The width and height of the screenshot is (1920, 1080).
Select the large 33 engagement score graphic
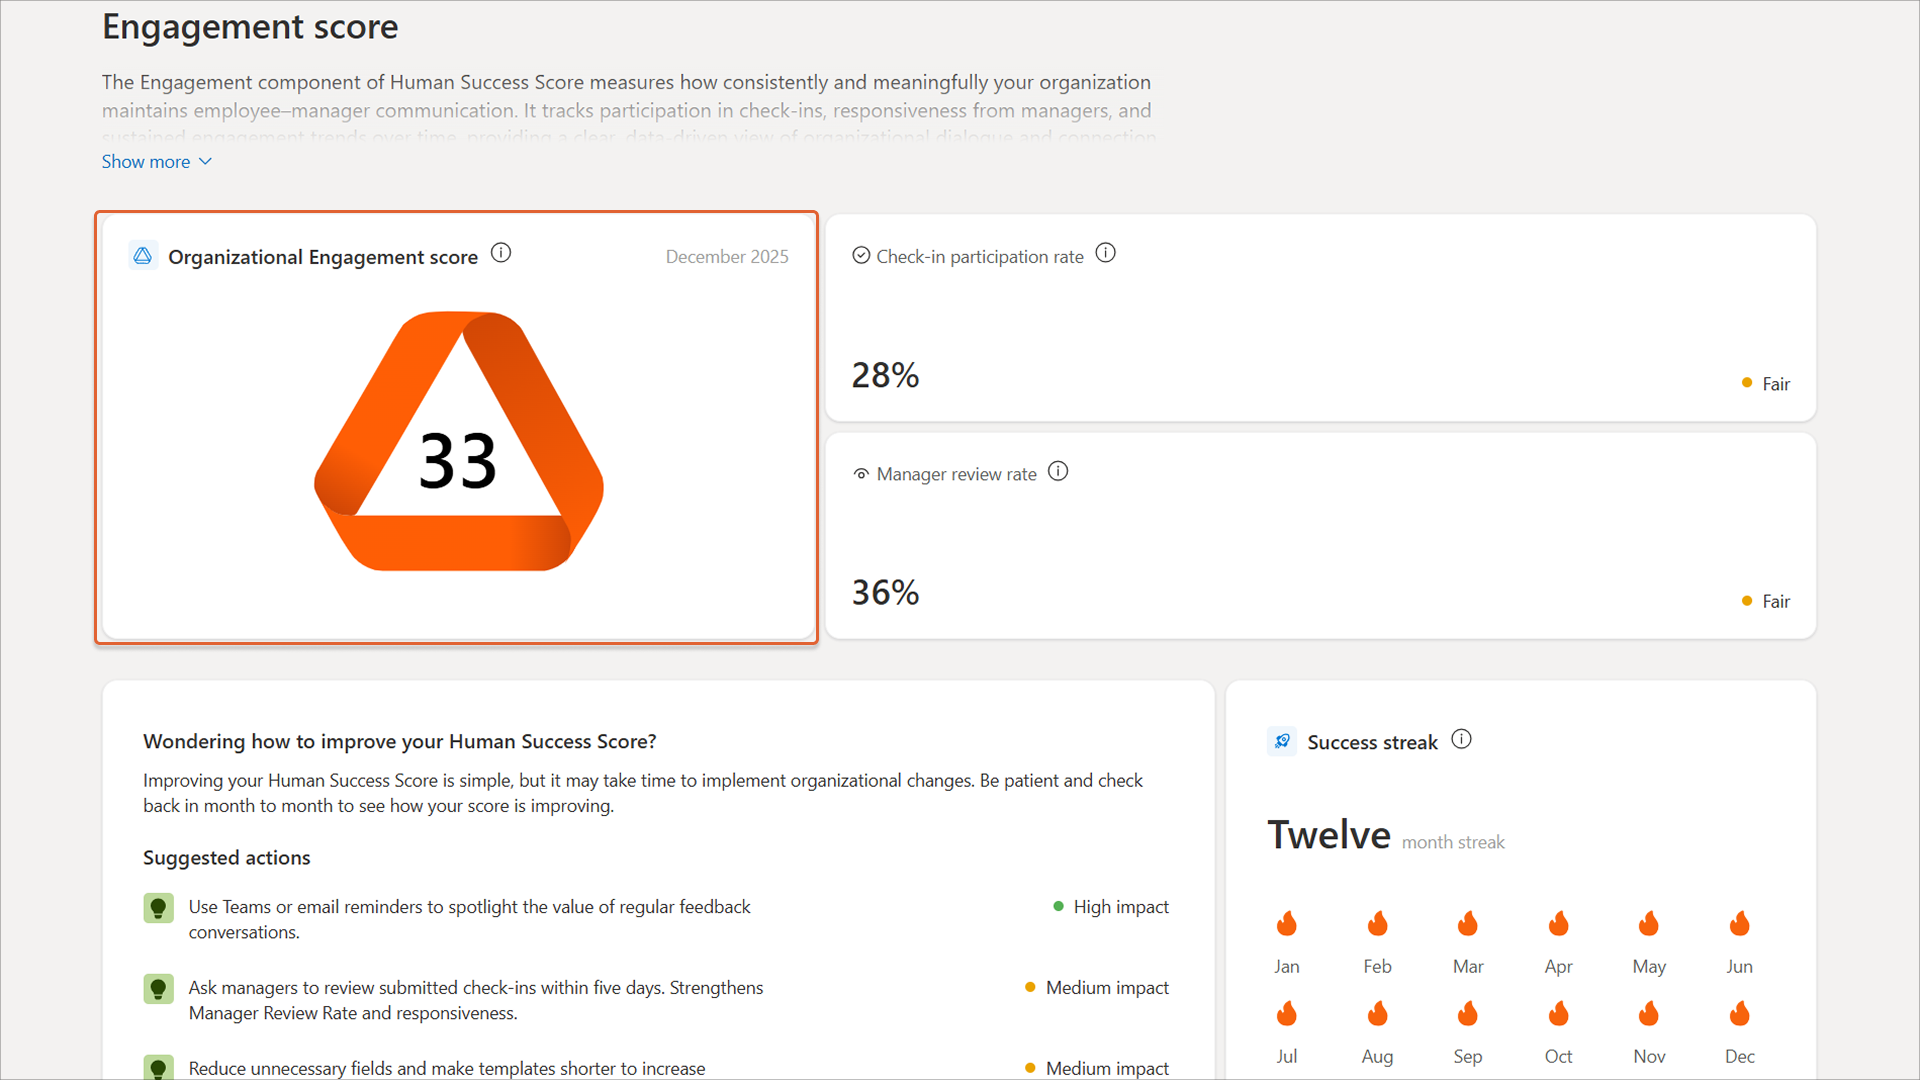click(x=458, y=460)
